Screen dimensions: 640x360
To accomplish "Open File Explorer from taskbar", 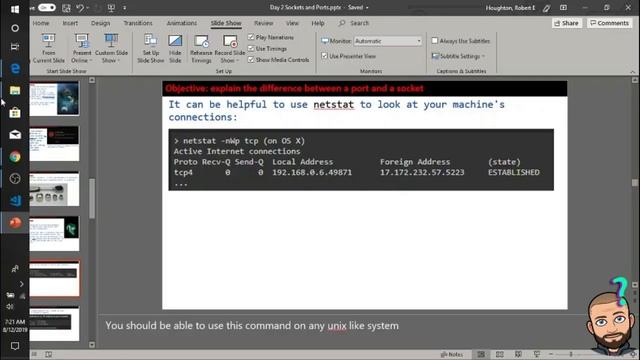I will click(15, 91).
